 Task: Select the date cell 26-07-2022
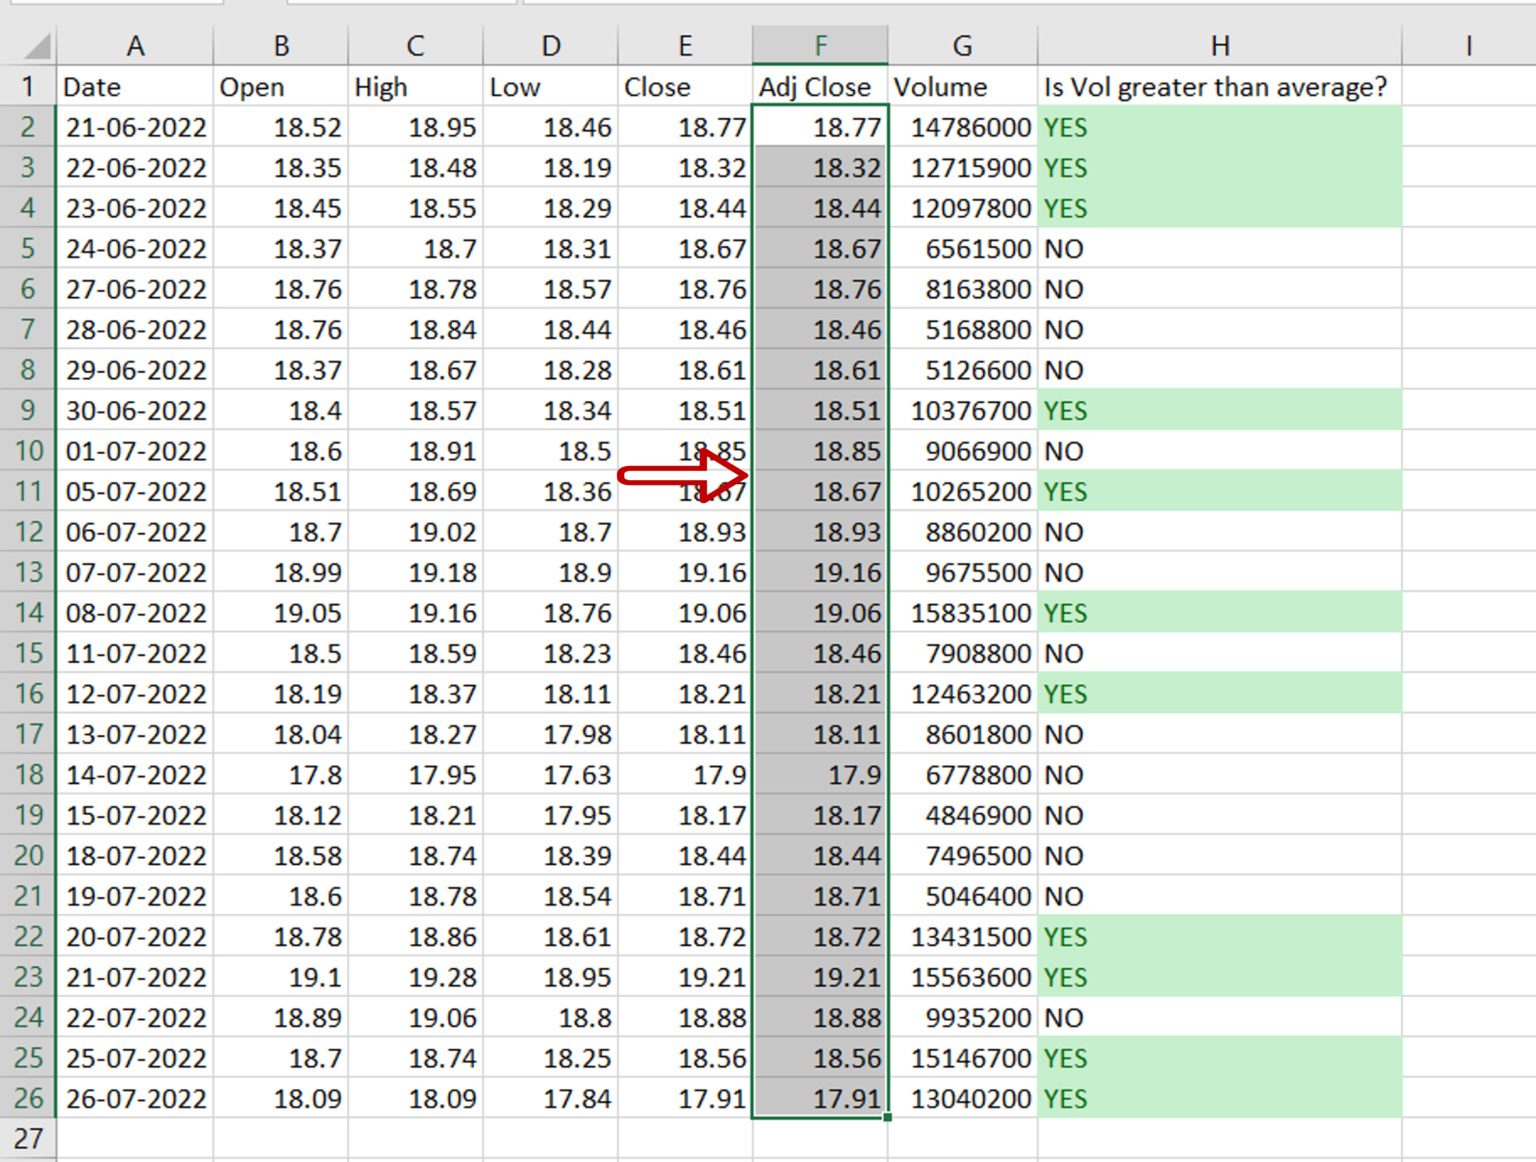coord(136,1098)
